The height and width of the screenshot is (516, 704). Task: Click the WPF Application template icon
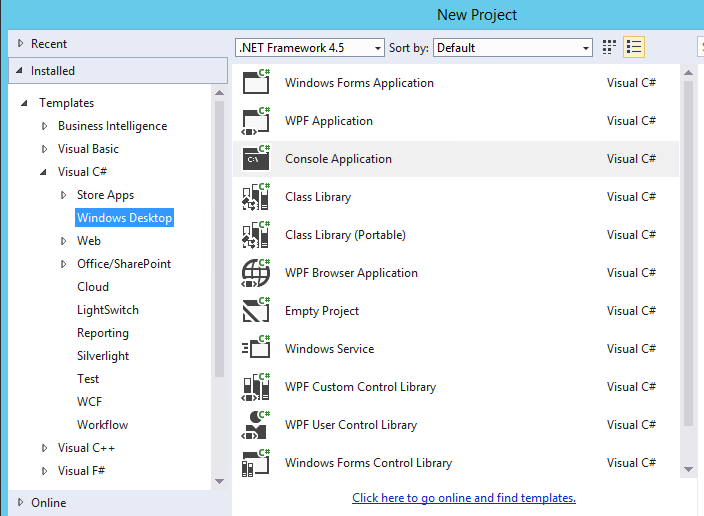256,121
